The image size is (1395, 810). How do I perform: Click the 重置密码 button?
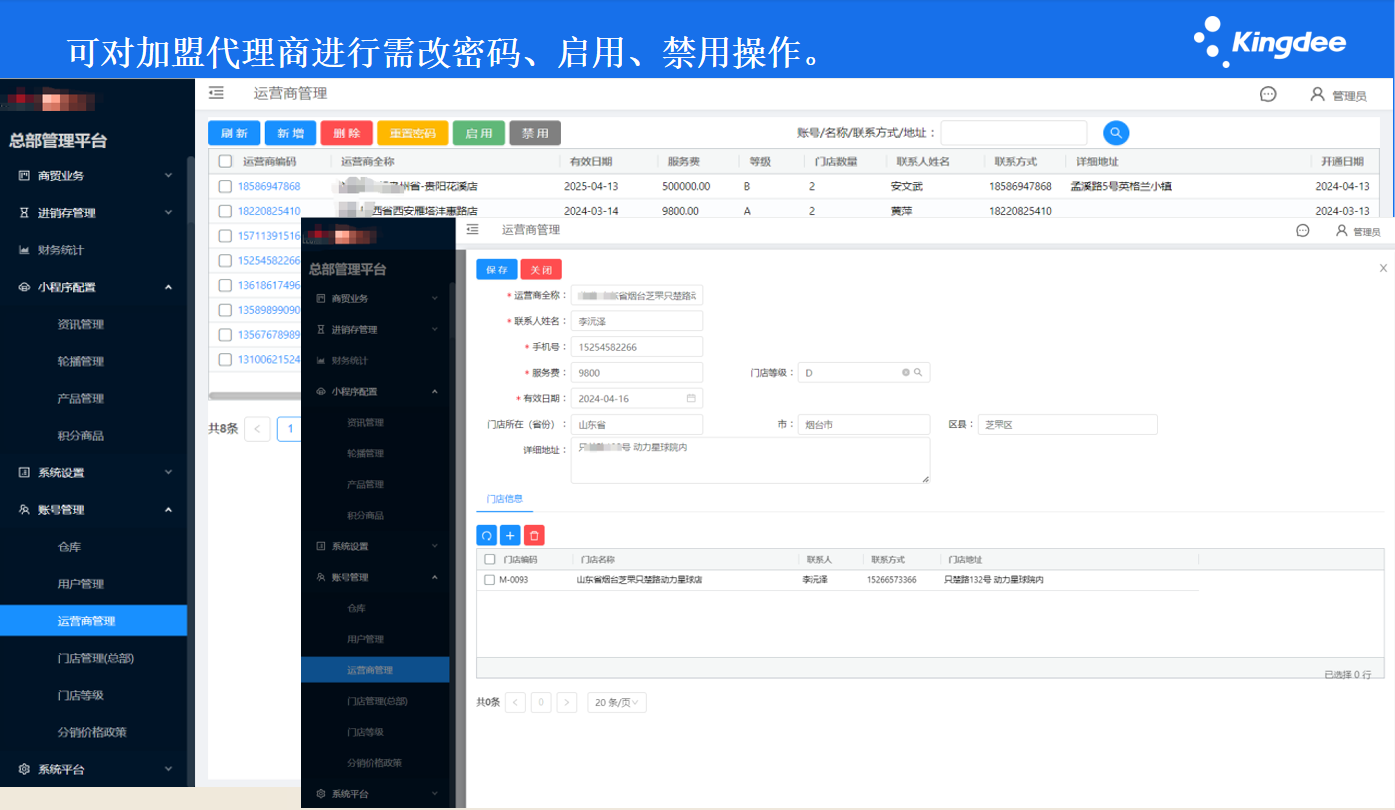412,133
